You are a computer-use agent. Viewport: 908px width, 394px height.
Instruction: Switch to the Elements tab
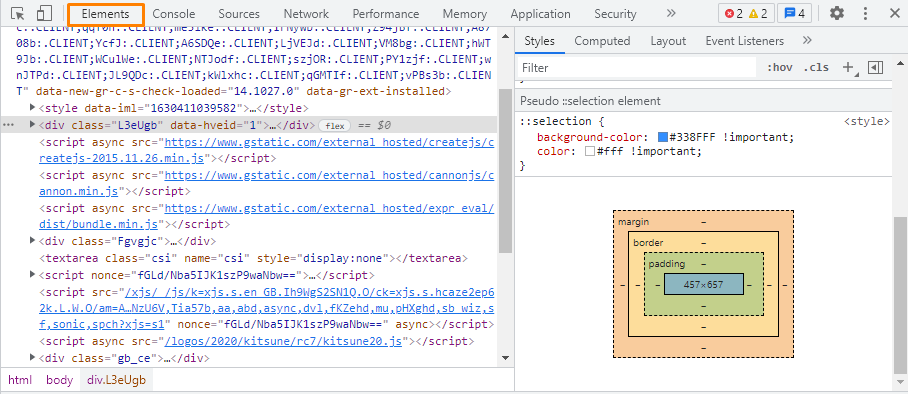(105, 14)
